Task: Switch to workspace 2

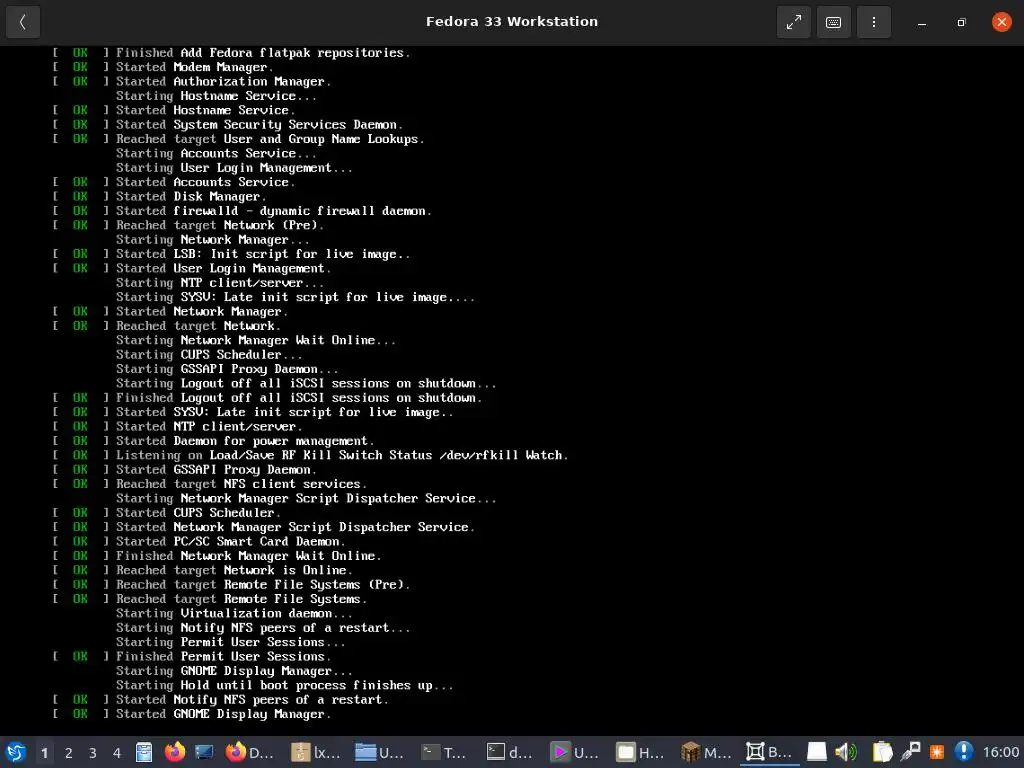Action: 69,753
